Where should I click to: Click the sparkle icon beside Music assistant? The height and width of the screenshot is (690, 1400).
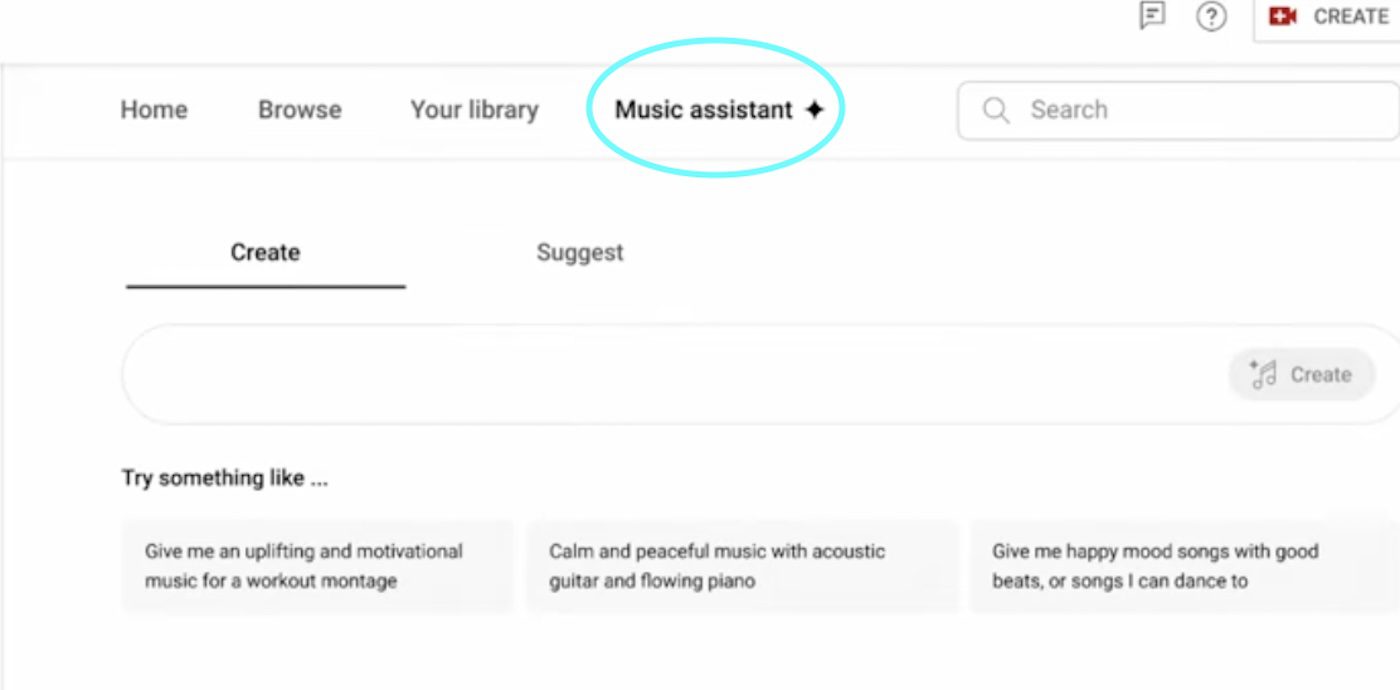815,110
